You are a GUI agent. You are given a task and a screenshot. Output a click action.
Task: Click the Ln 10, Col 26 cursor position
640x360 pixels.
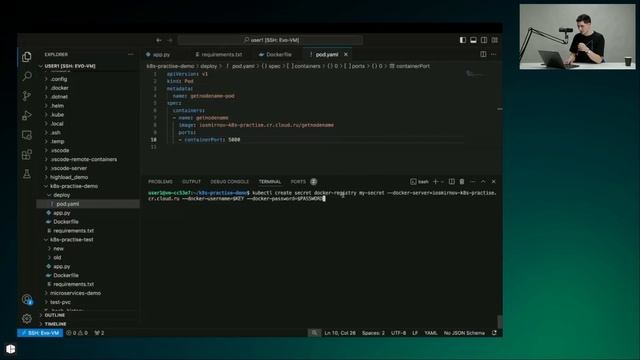coord(340,333)
